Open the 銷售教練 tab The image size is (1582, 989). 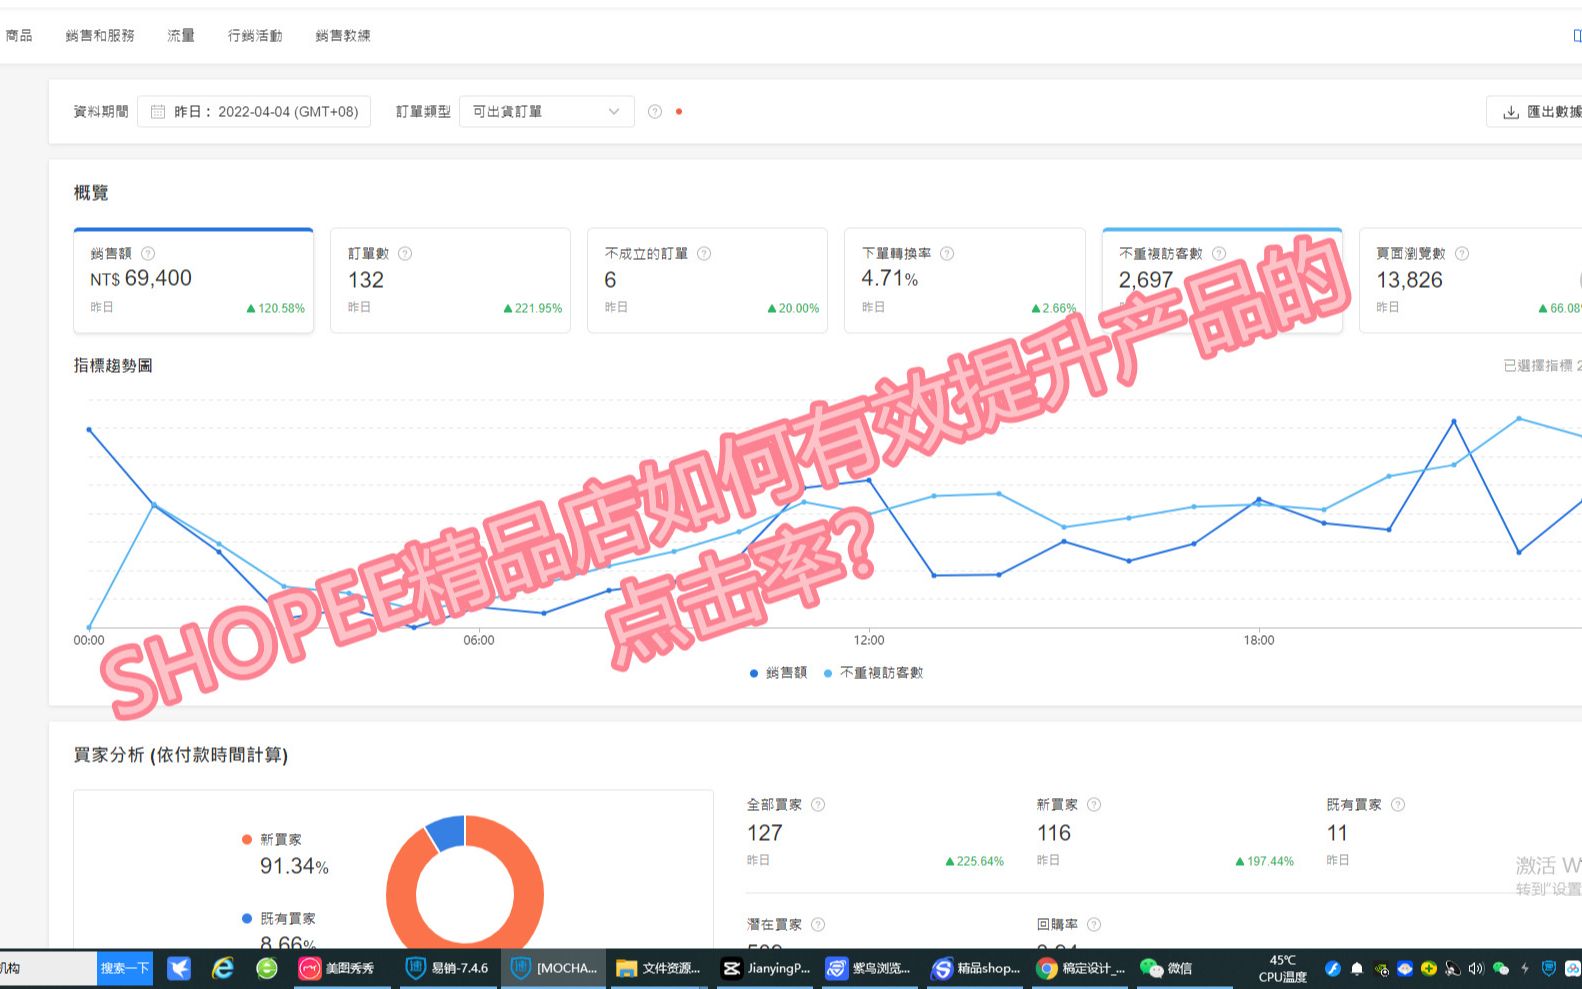[x=343, y=36]
